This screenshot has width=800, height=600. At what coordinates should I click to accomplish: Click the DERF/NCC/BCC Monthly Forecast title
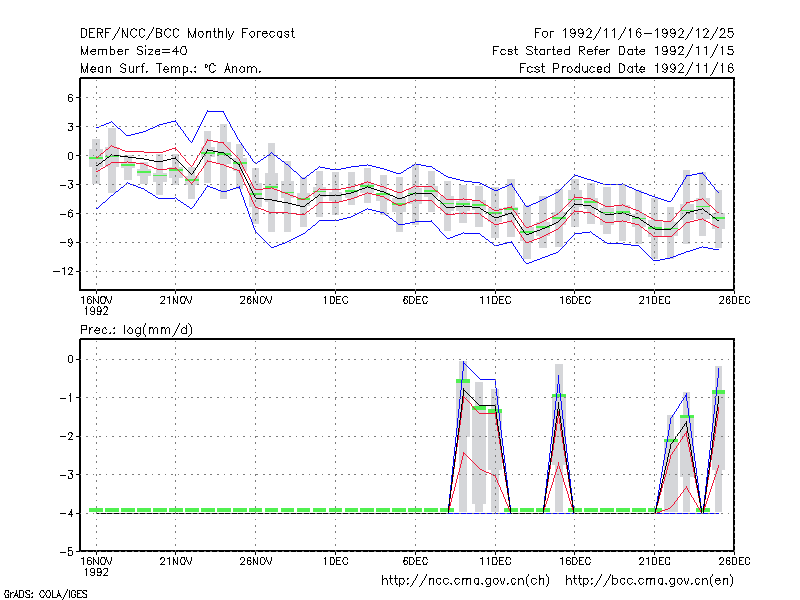187,34
